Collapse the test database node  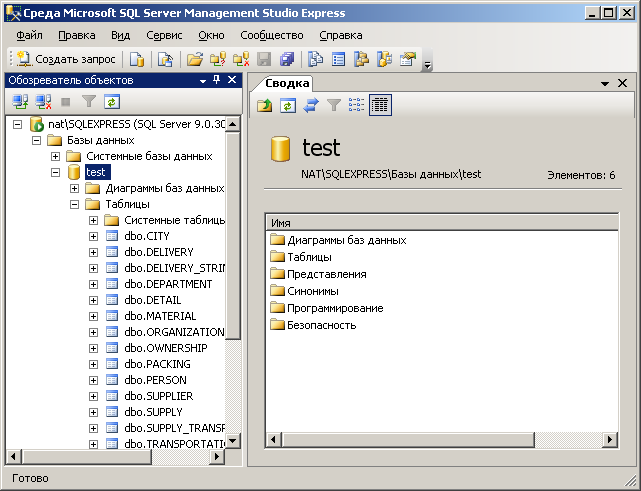pyautogui.click(x=55, y=172)
